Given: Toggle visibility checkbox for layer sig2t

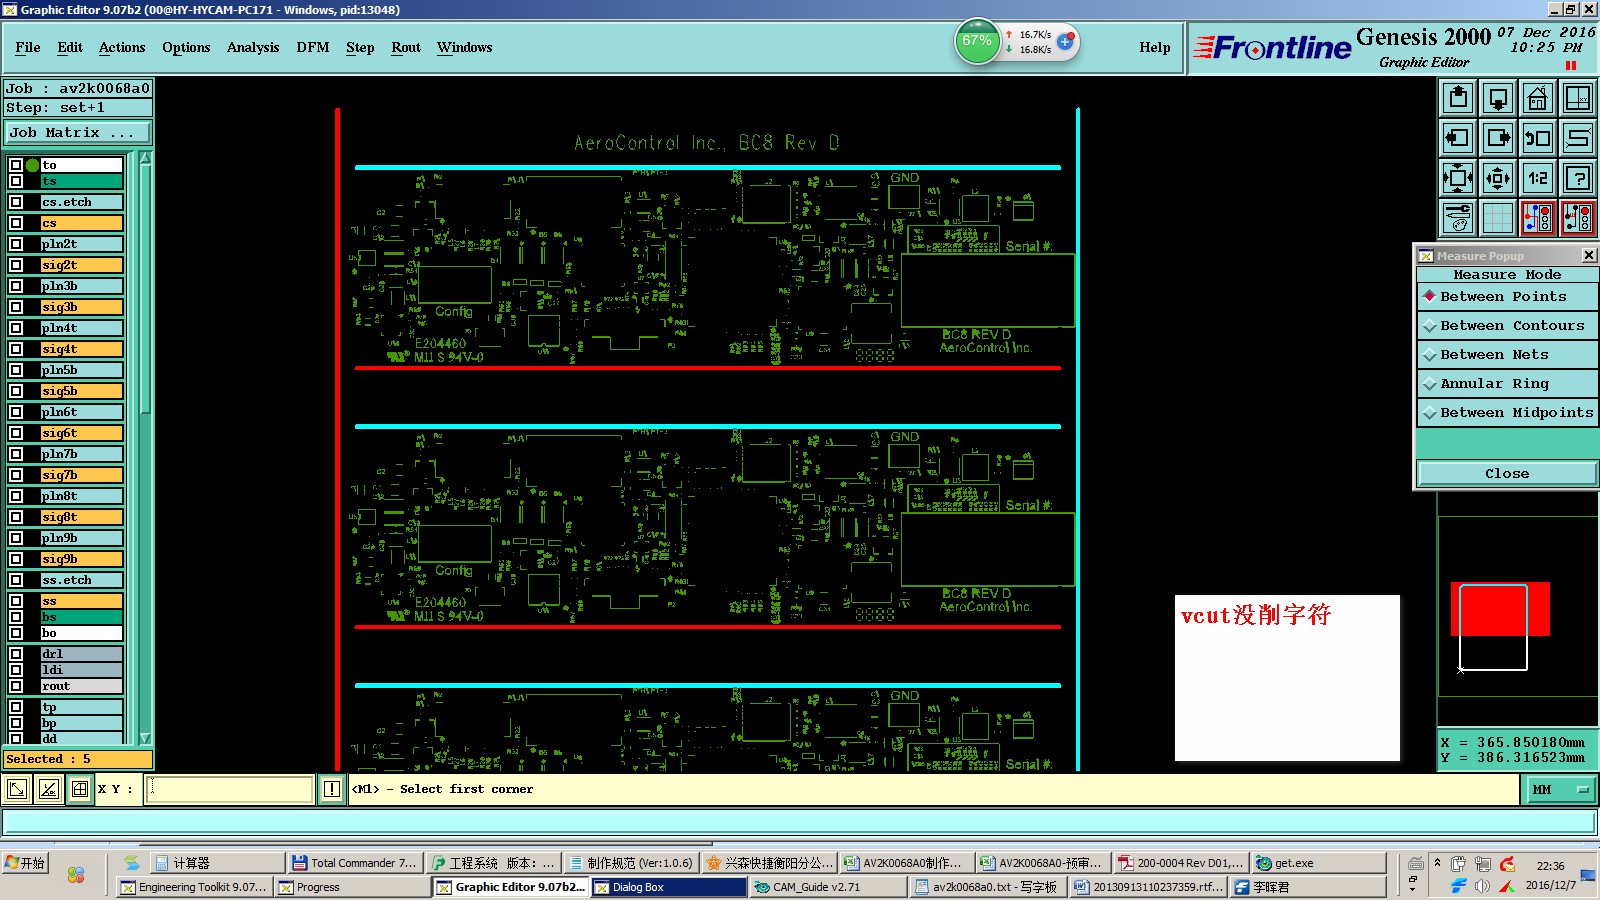Looking at the screenshot, I should [16, 265].
